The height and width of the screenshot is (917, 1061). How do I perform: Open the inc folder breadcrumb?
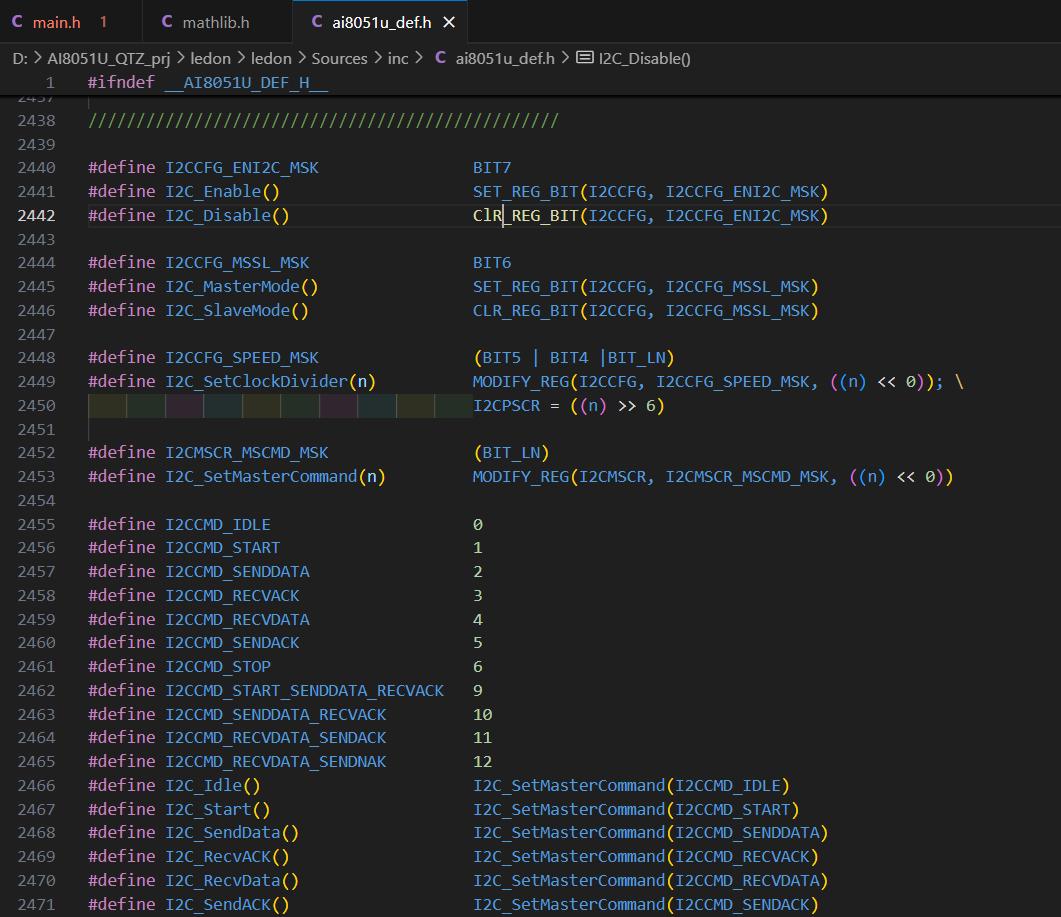[x=398, y=58]
